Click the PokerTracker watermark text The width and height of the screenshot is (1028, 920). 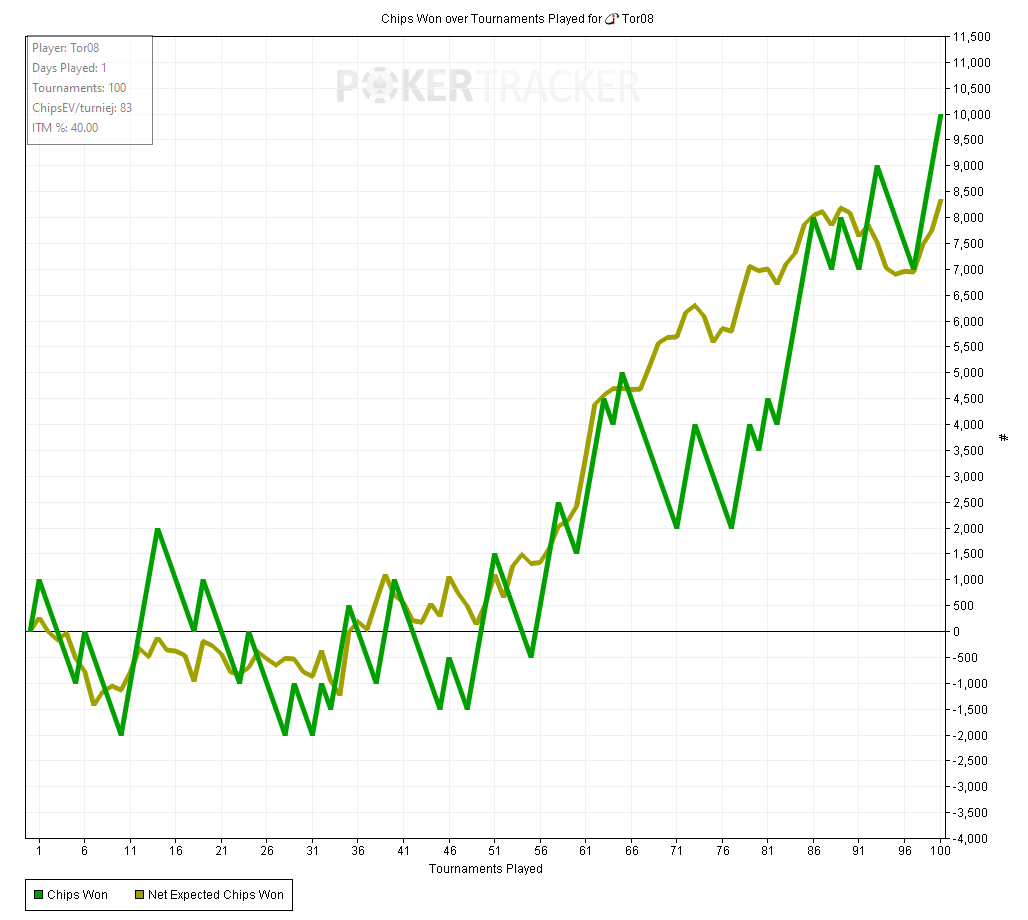487,87
